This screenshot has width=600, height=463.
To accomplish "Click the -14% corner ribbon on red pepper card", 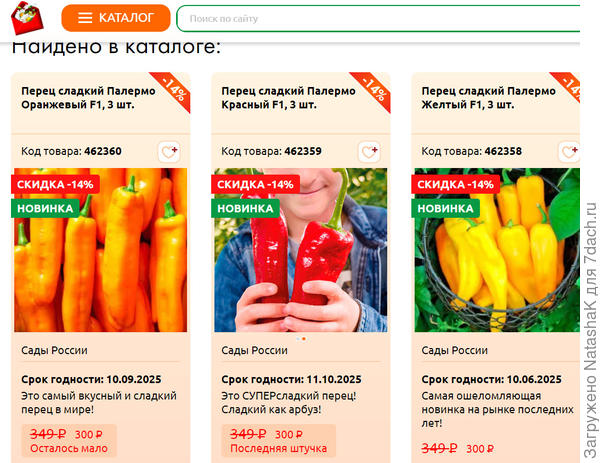I will 374,90.
